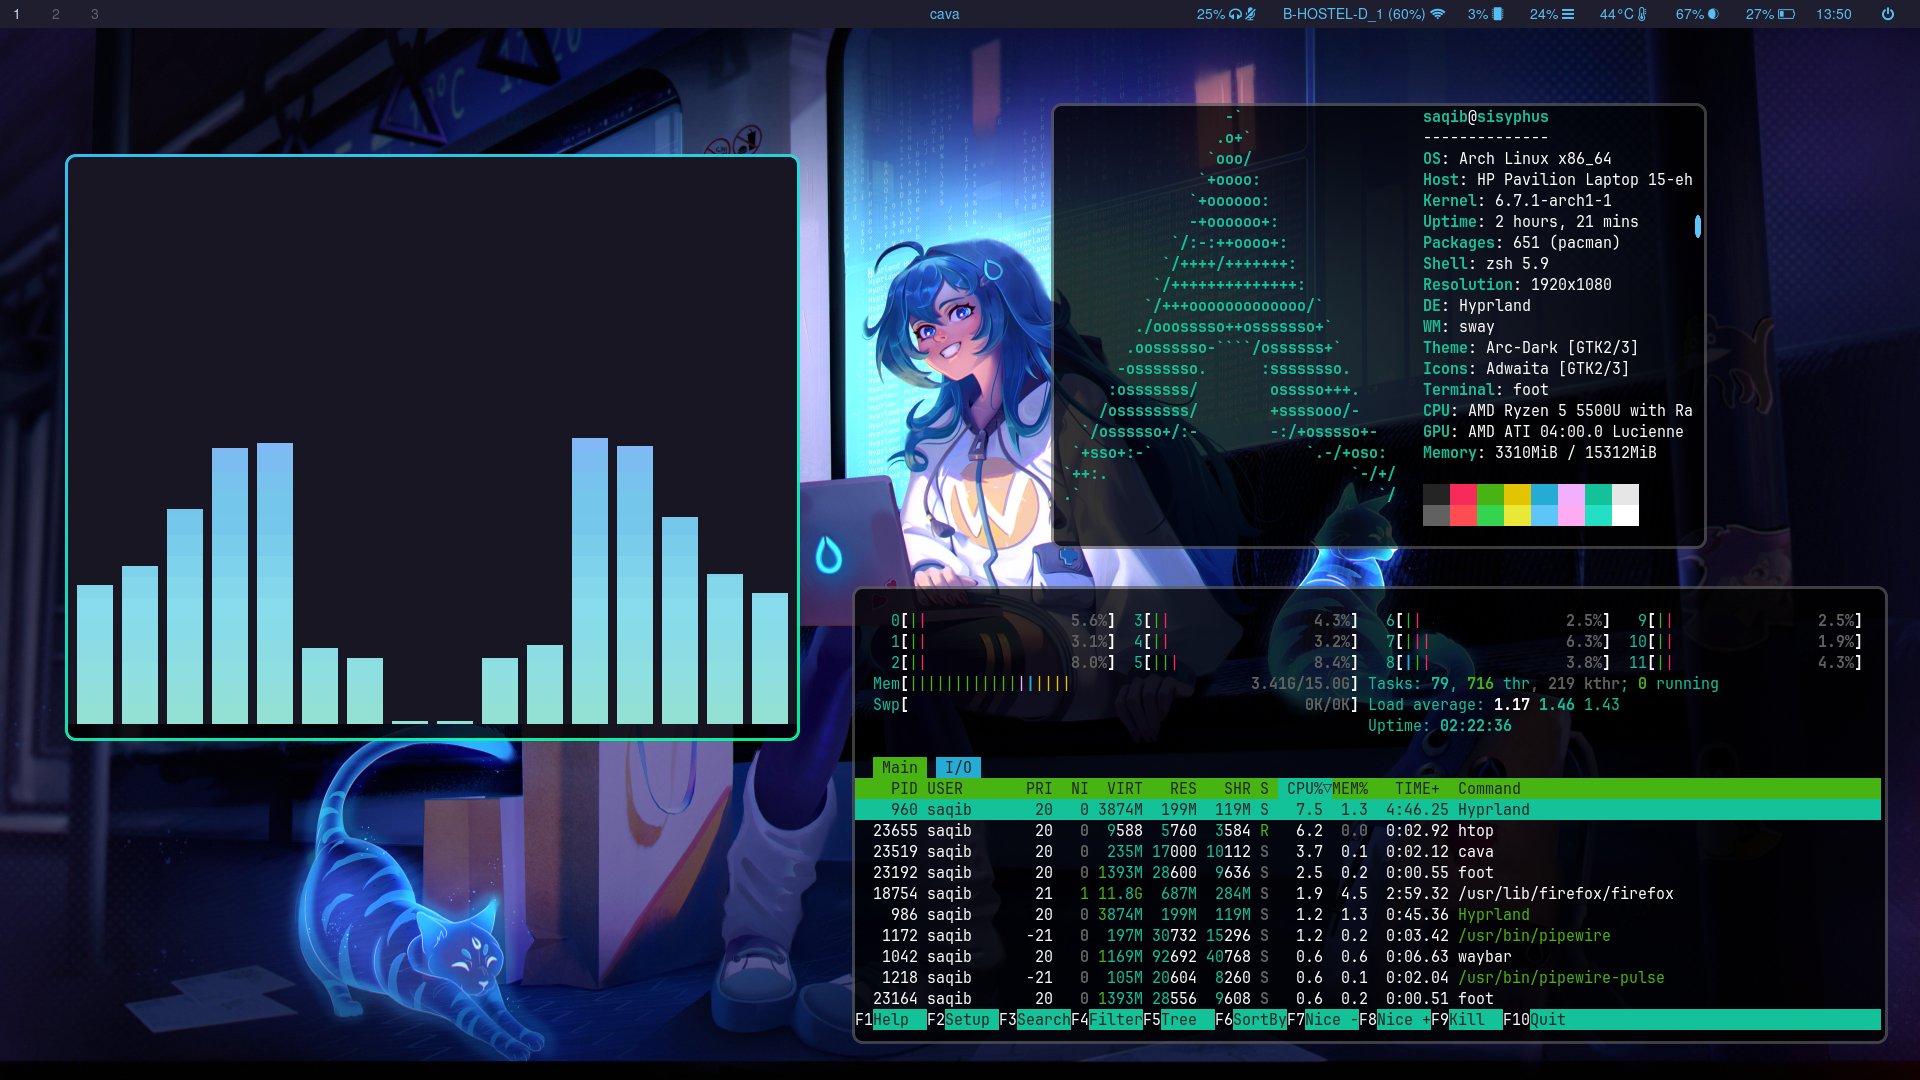Open the I/O tab in htop
1920x1080 pixels.
pos(958,767)
